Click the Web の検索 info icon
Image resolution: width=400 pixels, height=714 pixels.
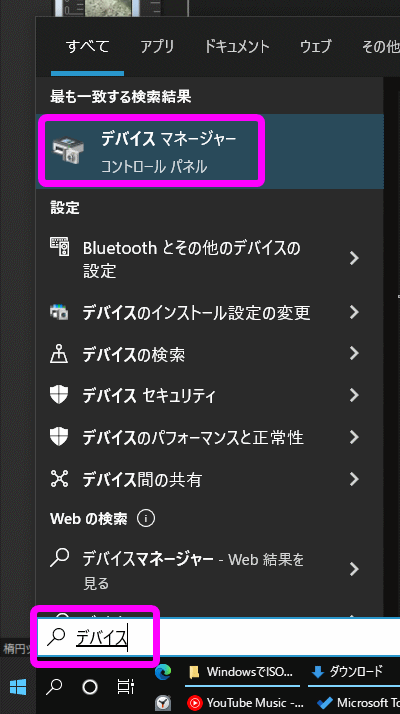click(x=146, y=518)
